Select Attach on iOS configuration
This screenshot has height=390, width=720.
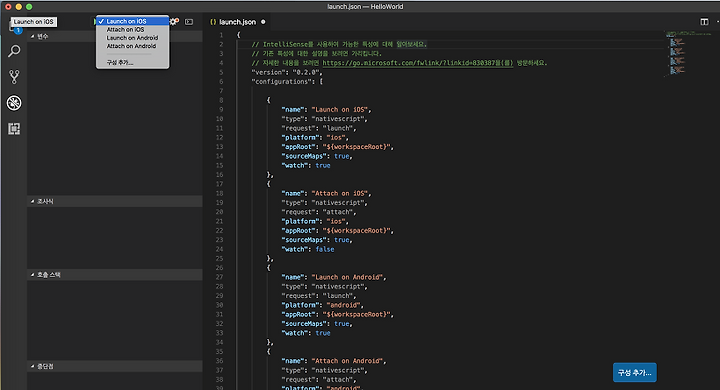[132, 29]
